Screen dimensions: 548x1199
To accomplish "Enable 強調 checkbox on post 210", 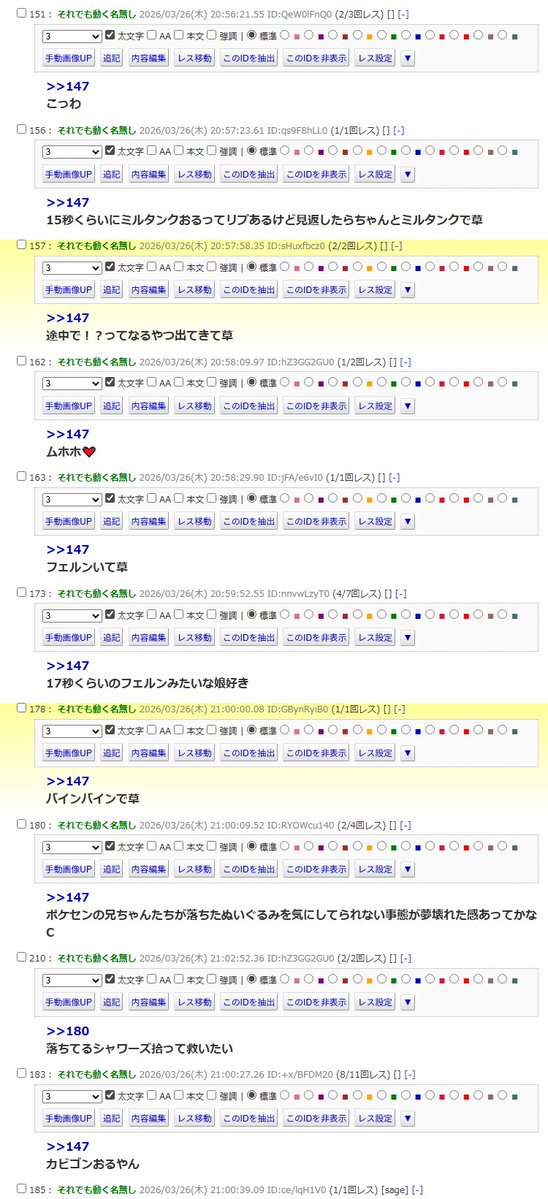I will click(x=212, y=980).
